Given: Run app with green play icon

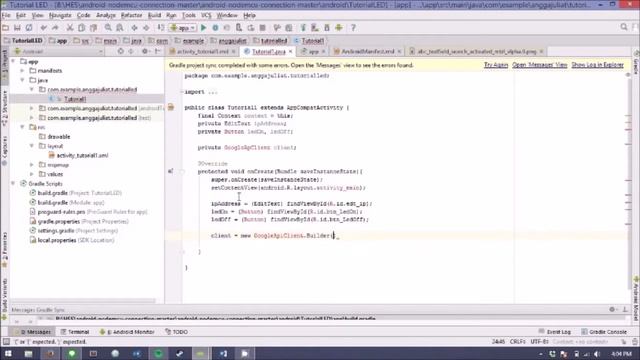Looking at the screenshot, I should (x=203, y=28).
